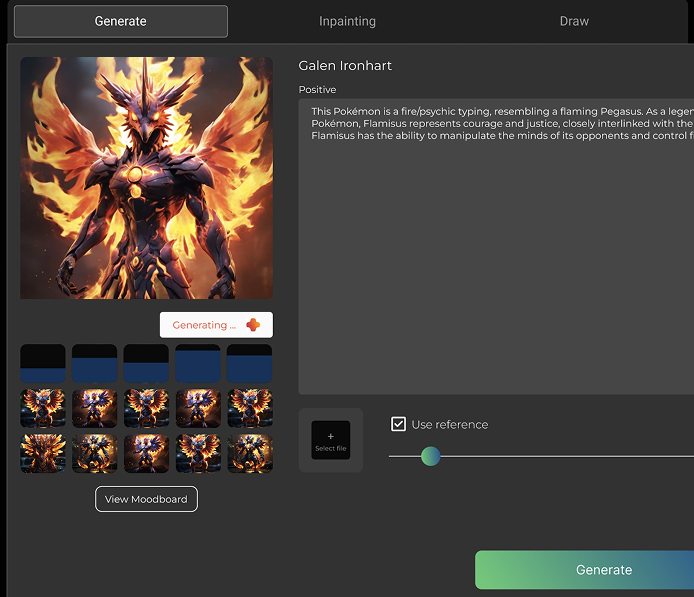This screenshot has width=694, height=597.
Task: Select fourth creature thumbnail in middle row
Action: pyautogui.click(x=198, y=408)
